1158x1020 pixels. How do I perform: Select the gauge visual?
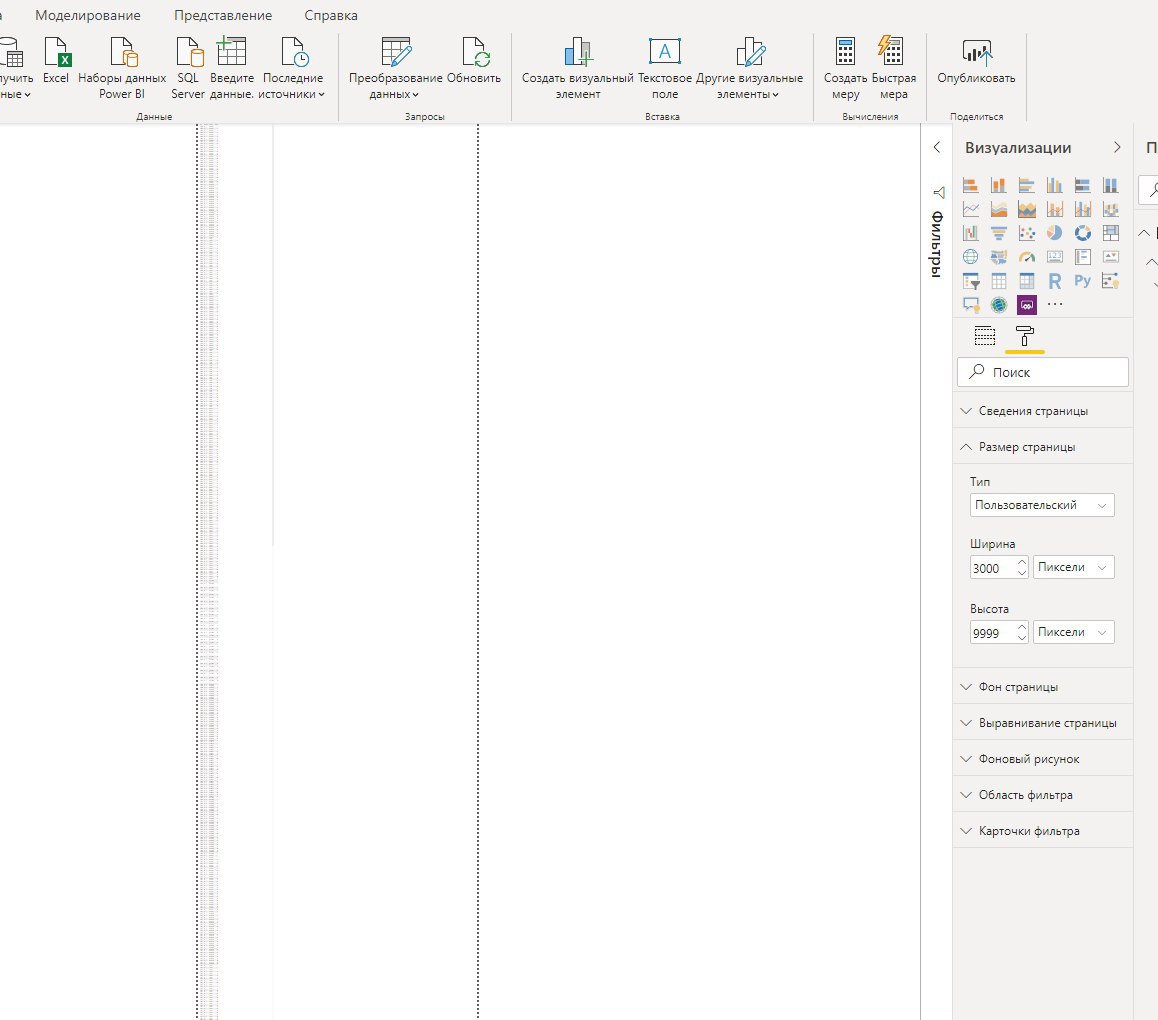[1027, 256]
